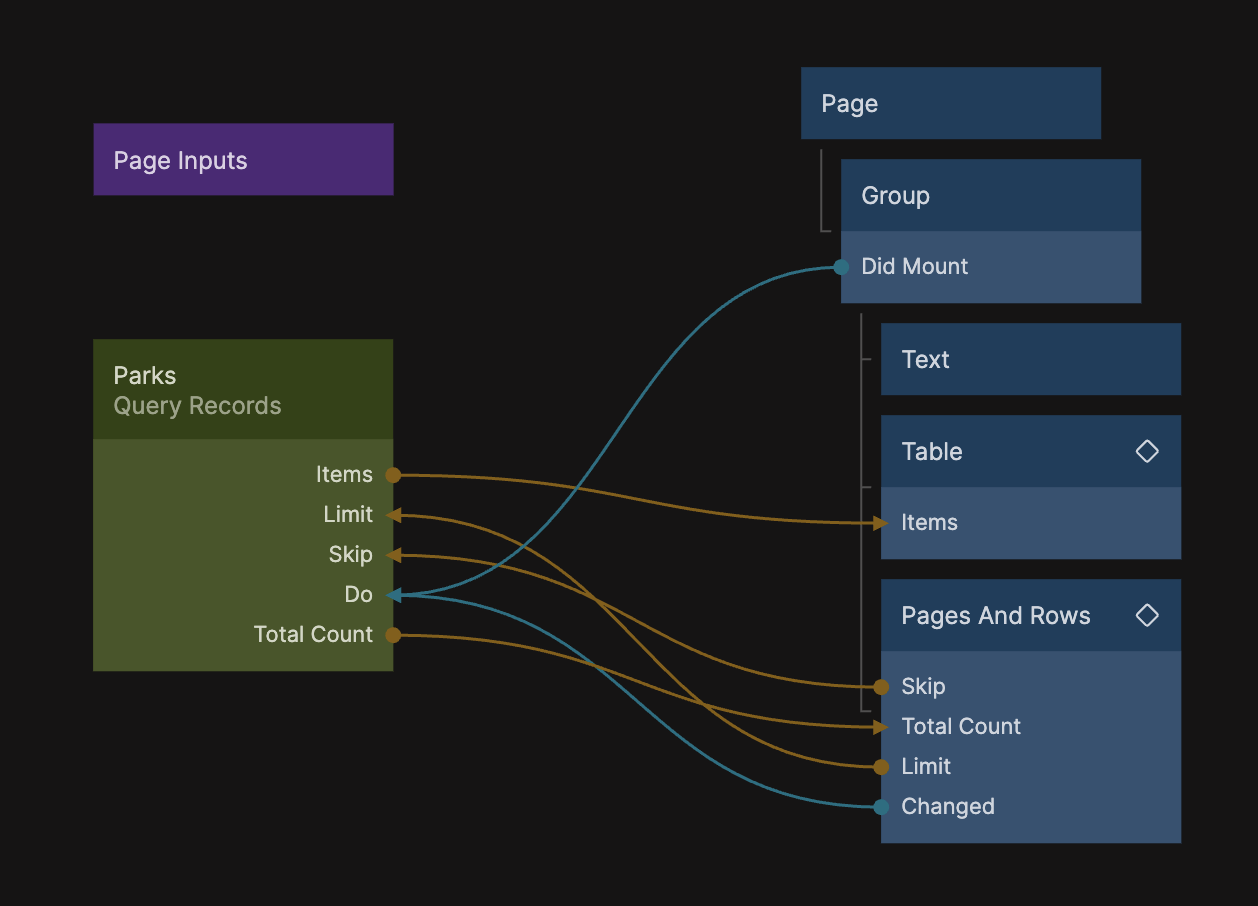Select the Text node

click(1030, 360)
